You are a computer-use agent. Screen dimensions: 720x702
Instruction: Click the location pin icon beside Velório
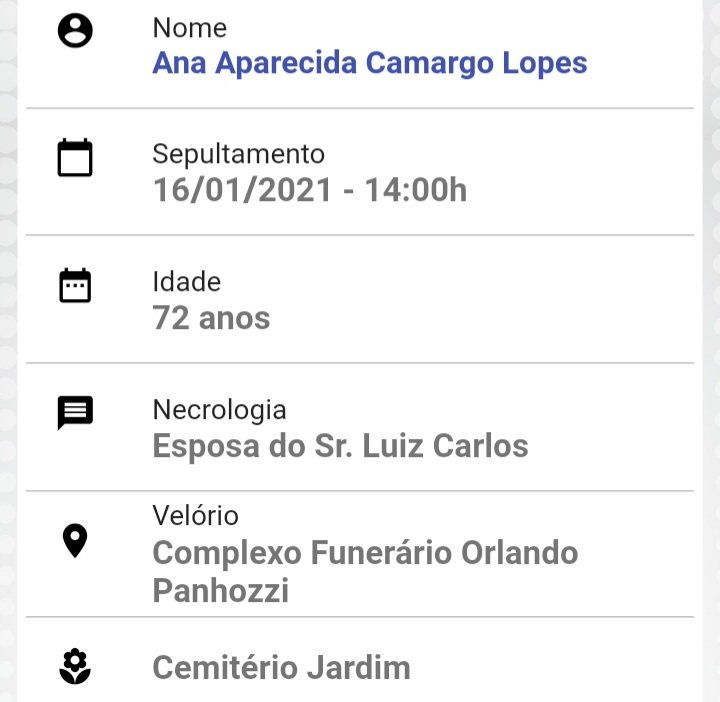click(75, 540)
